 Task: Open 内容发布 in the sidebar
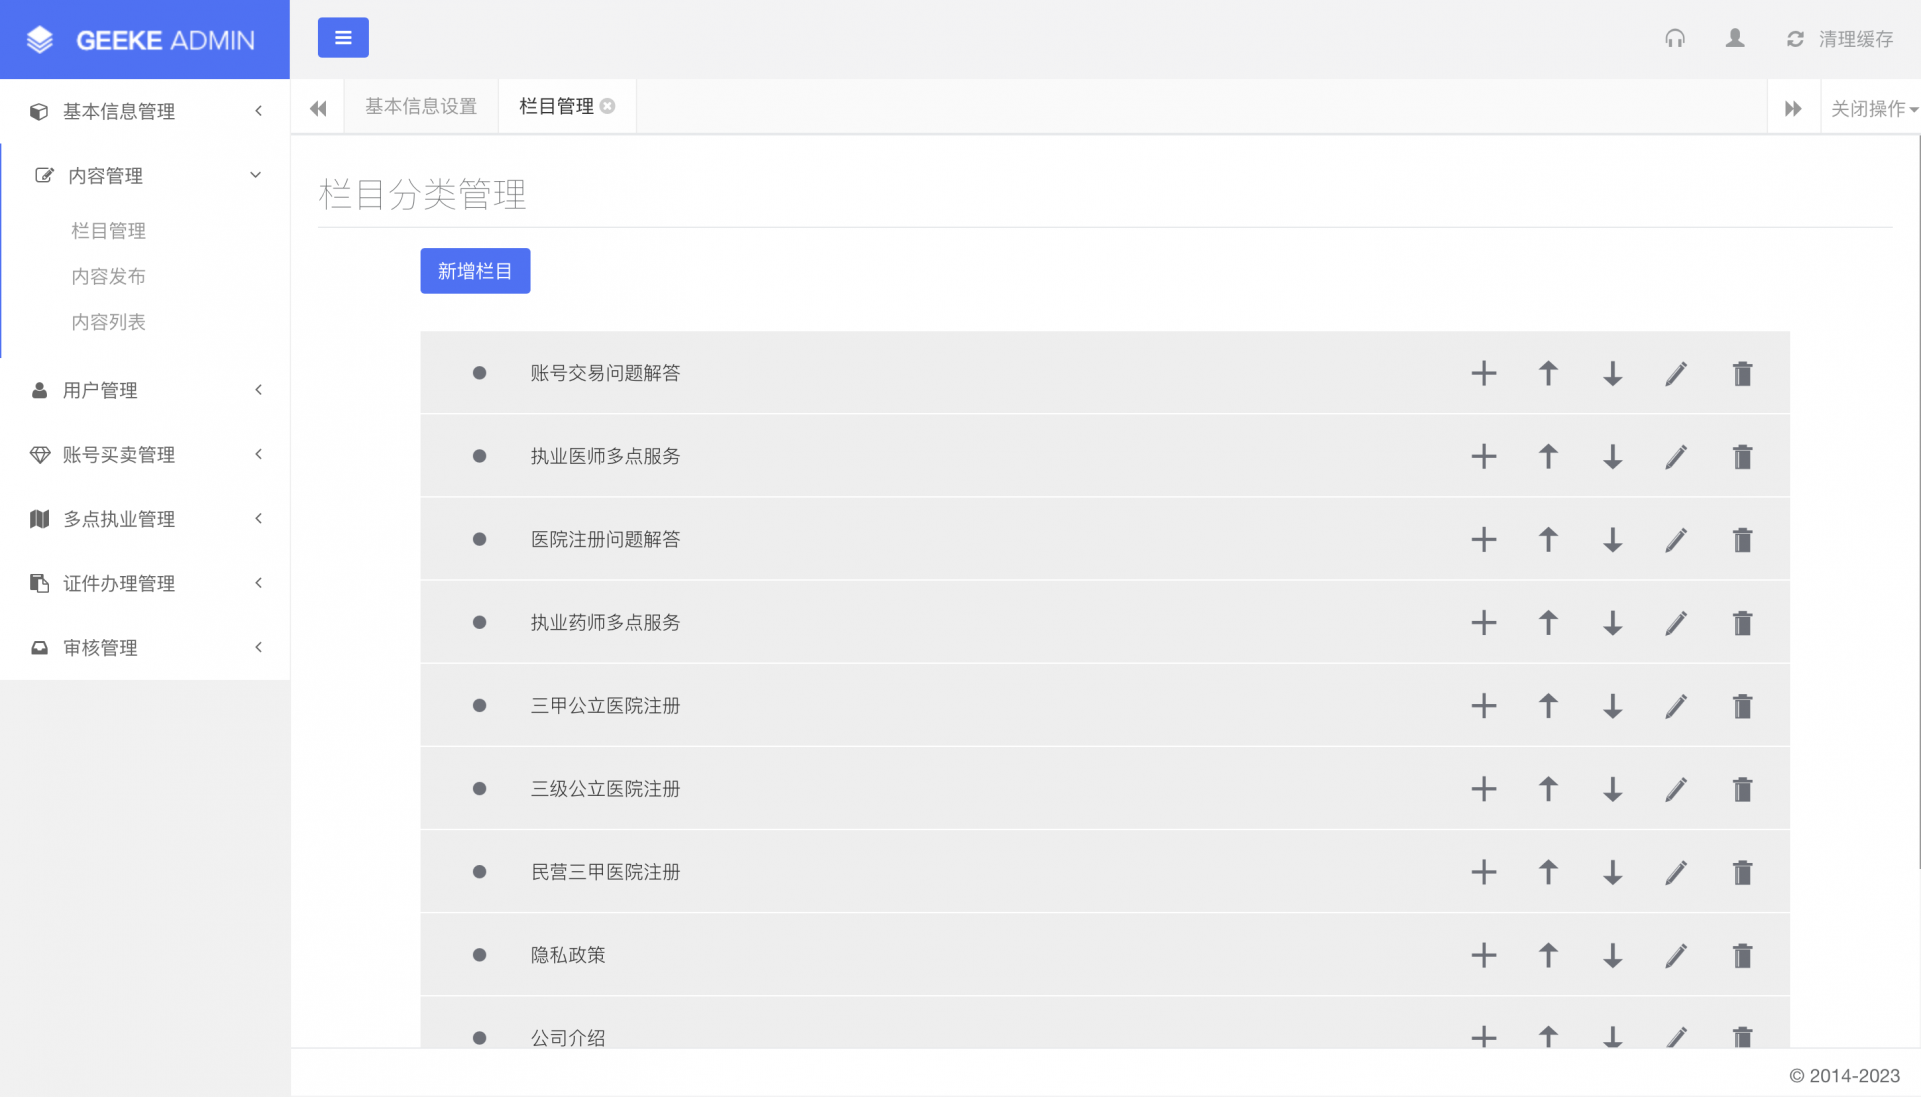pos(109,276)
